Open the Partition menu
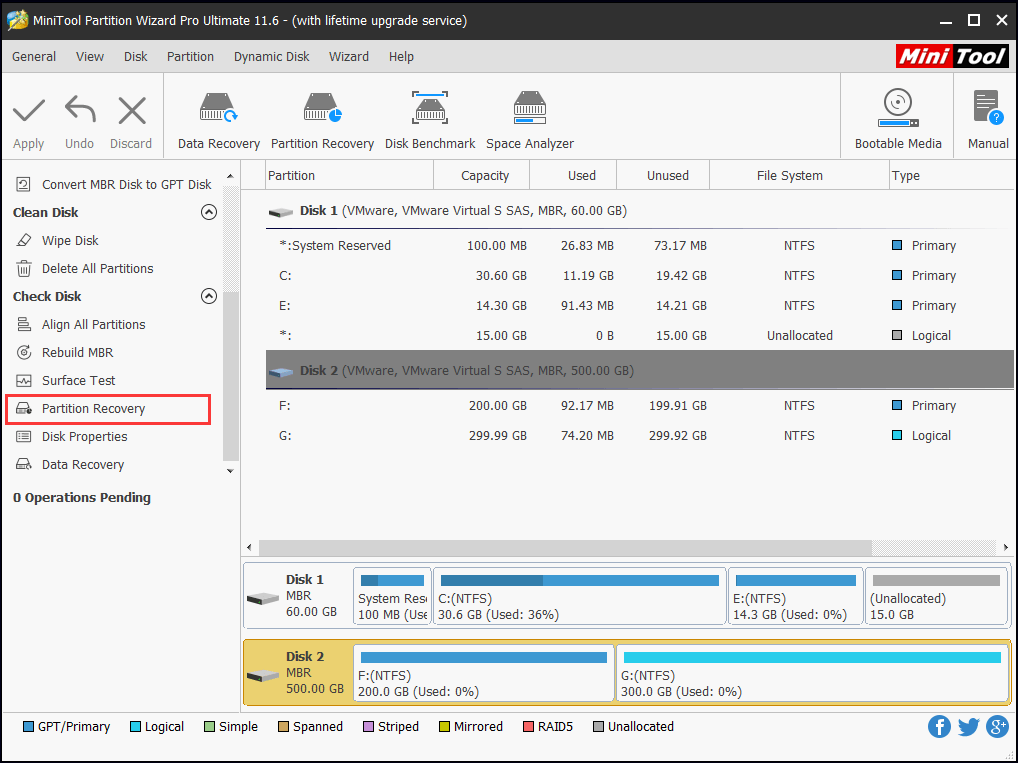Image resolution: width=1018 pixels, height=763 pixels. coord(190,56)
